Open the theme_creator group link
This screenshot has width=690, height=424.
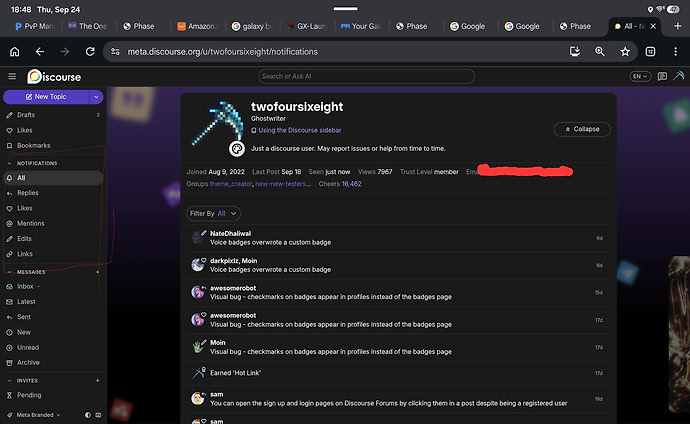click(231, 184)
